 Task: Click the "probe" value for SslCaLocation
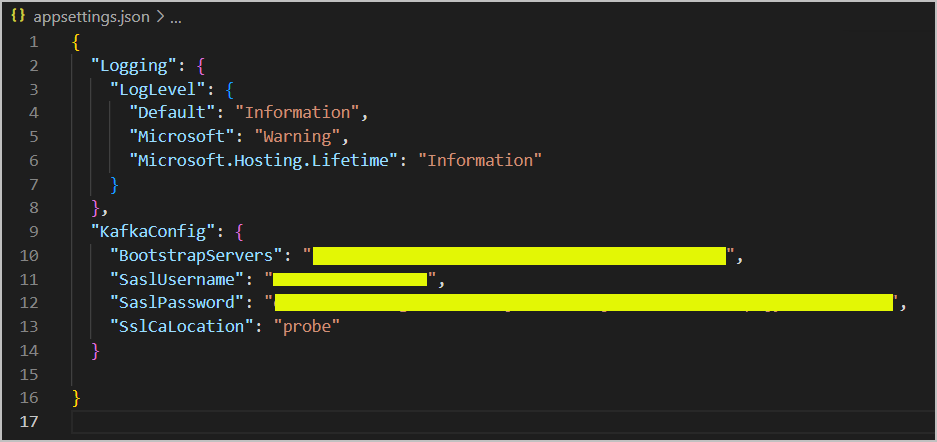pyautogui.click(x=307, y=326)
